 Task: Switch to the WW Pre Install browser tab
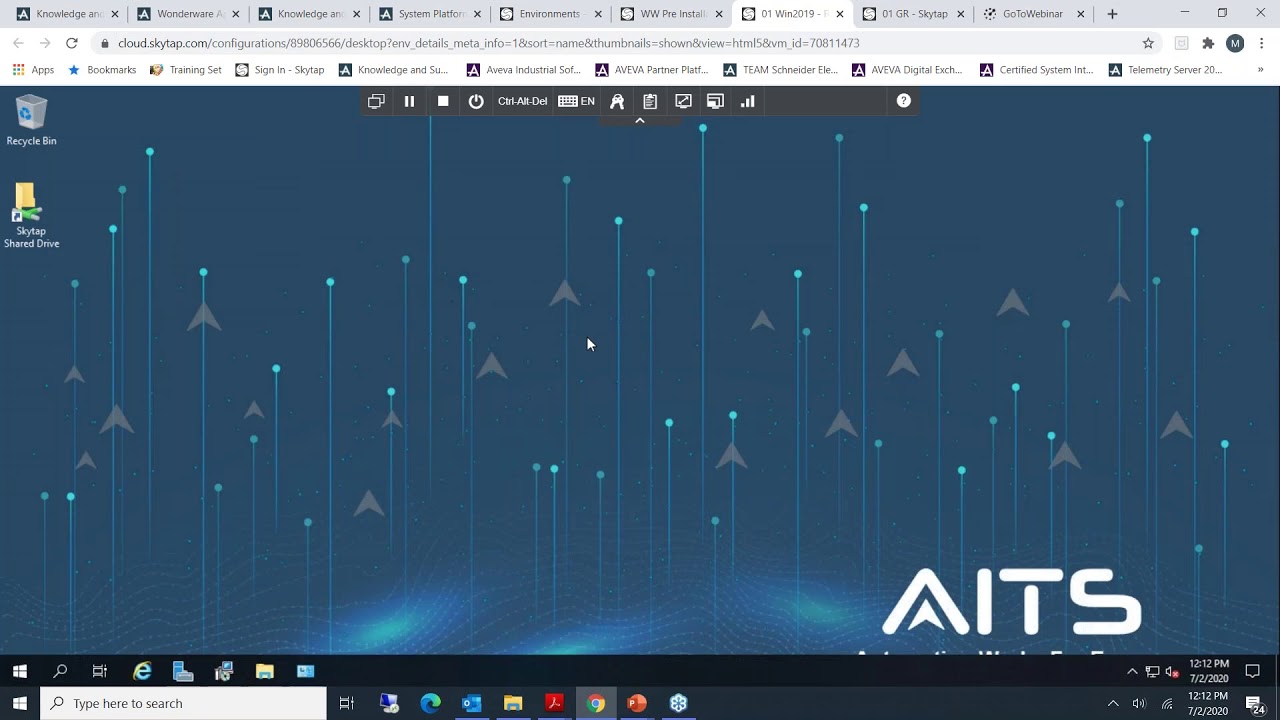[672, 14]
